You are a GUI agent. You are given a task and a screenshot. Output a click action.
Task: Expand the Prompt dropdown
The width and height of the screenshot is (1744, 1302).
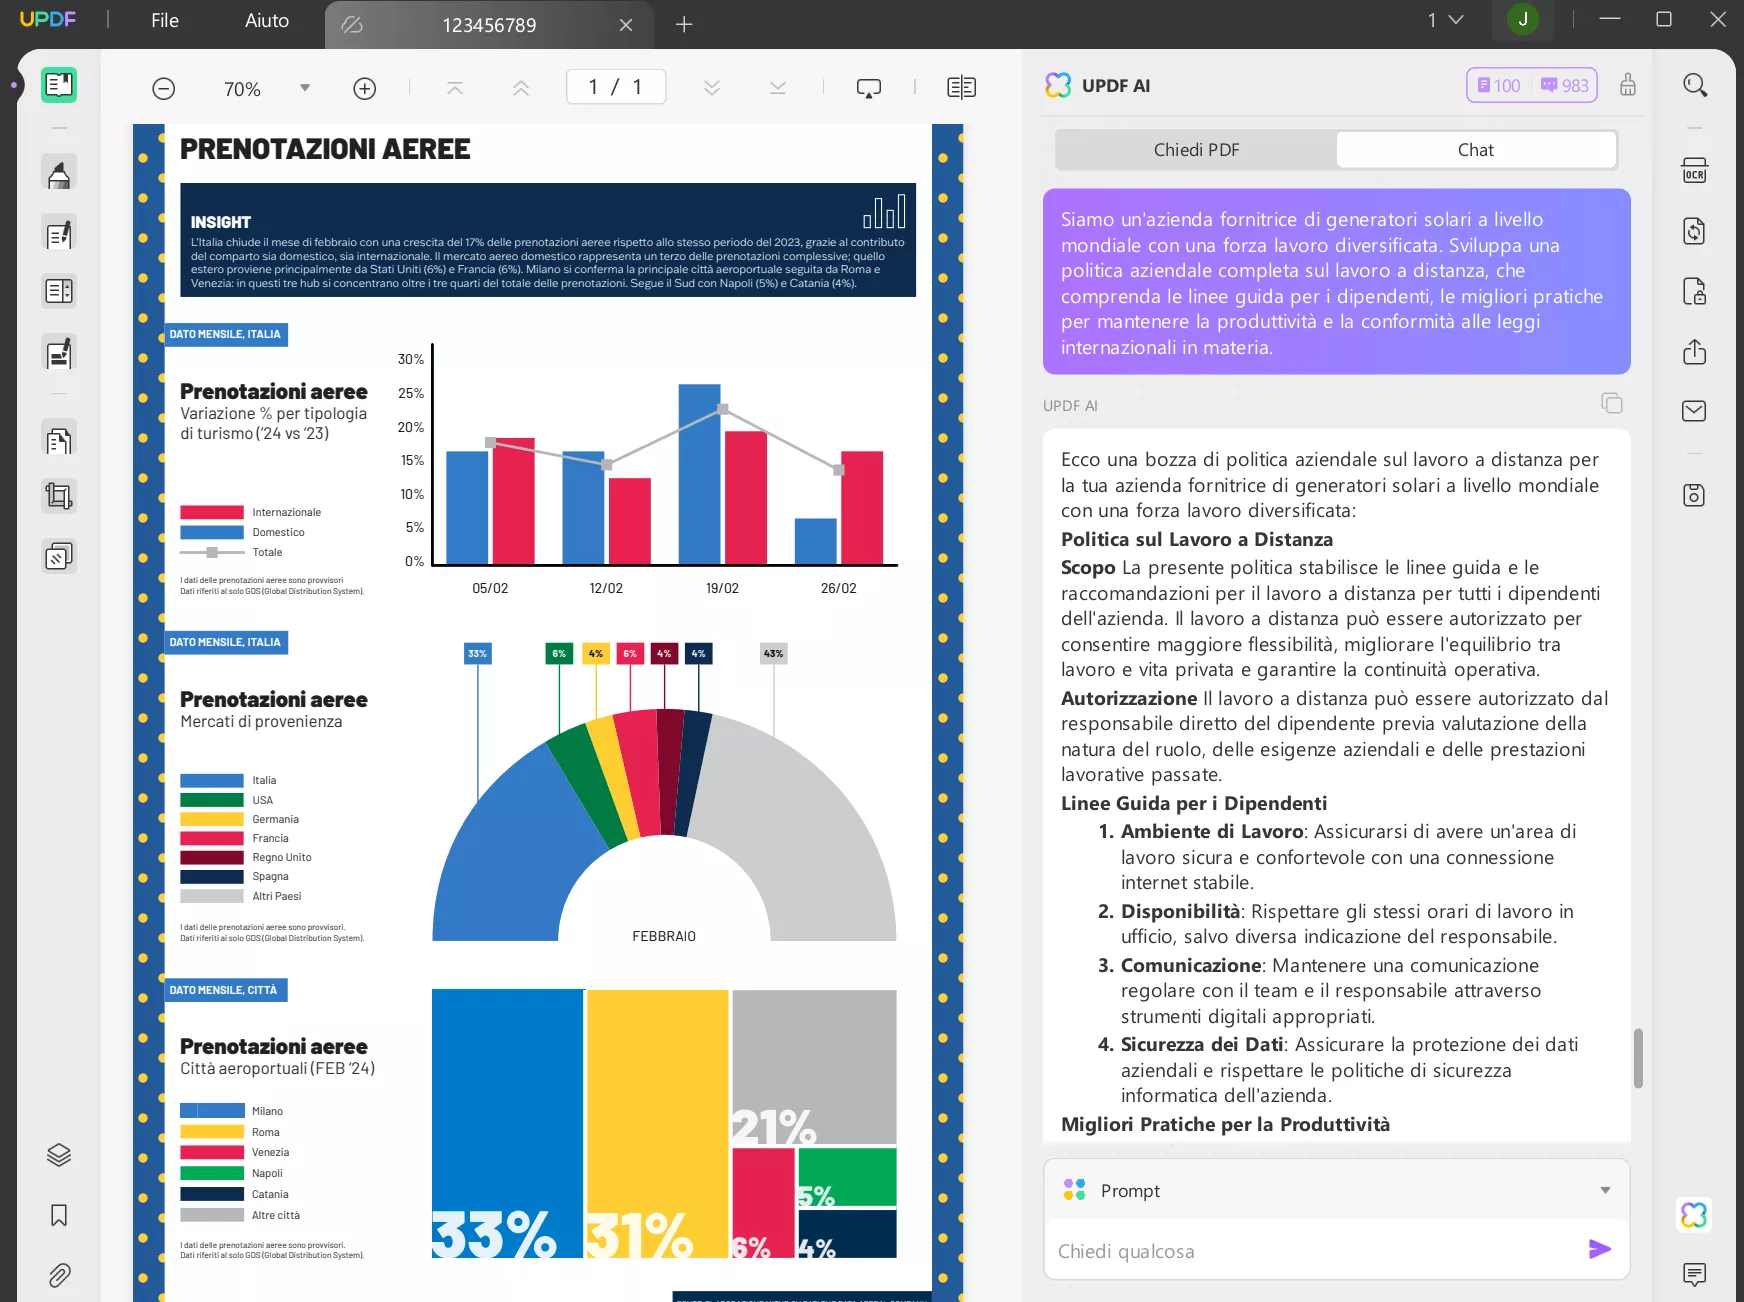pos(1605,1190)
